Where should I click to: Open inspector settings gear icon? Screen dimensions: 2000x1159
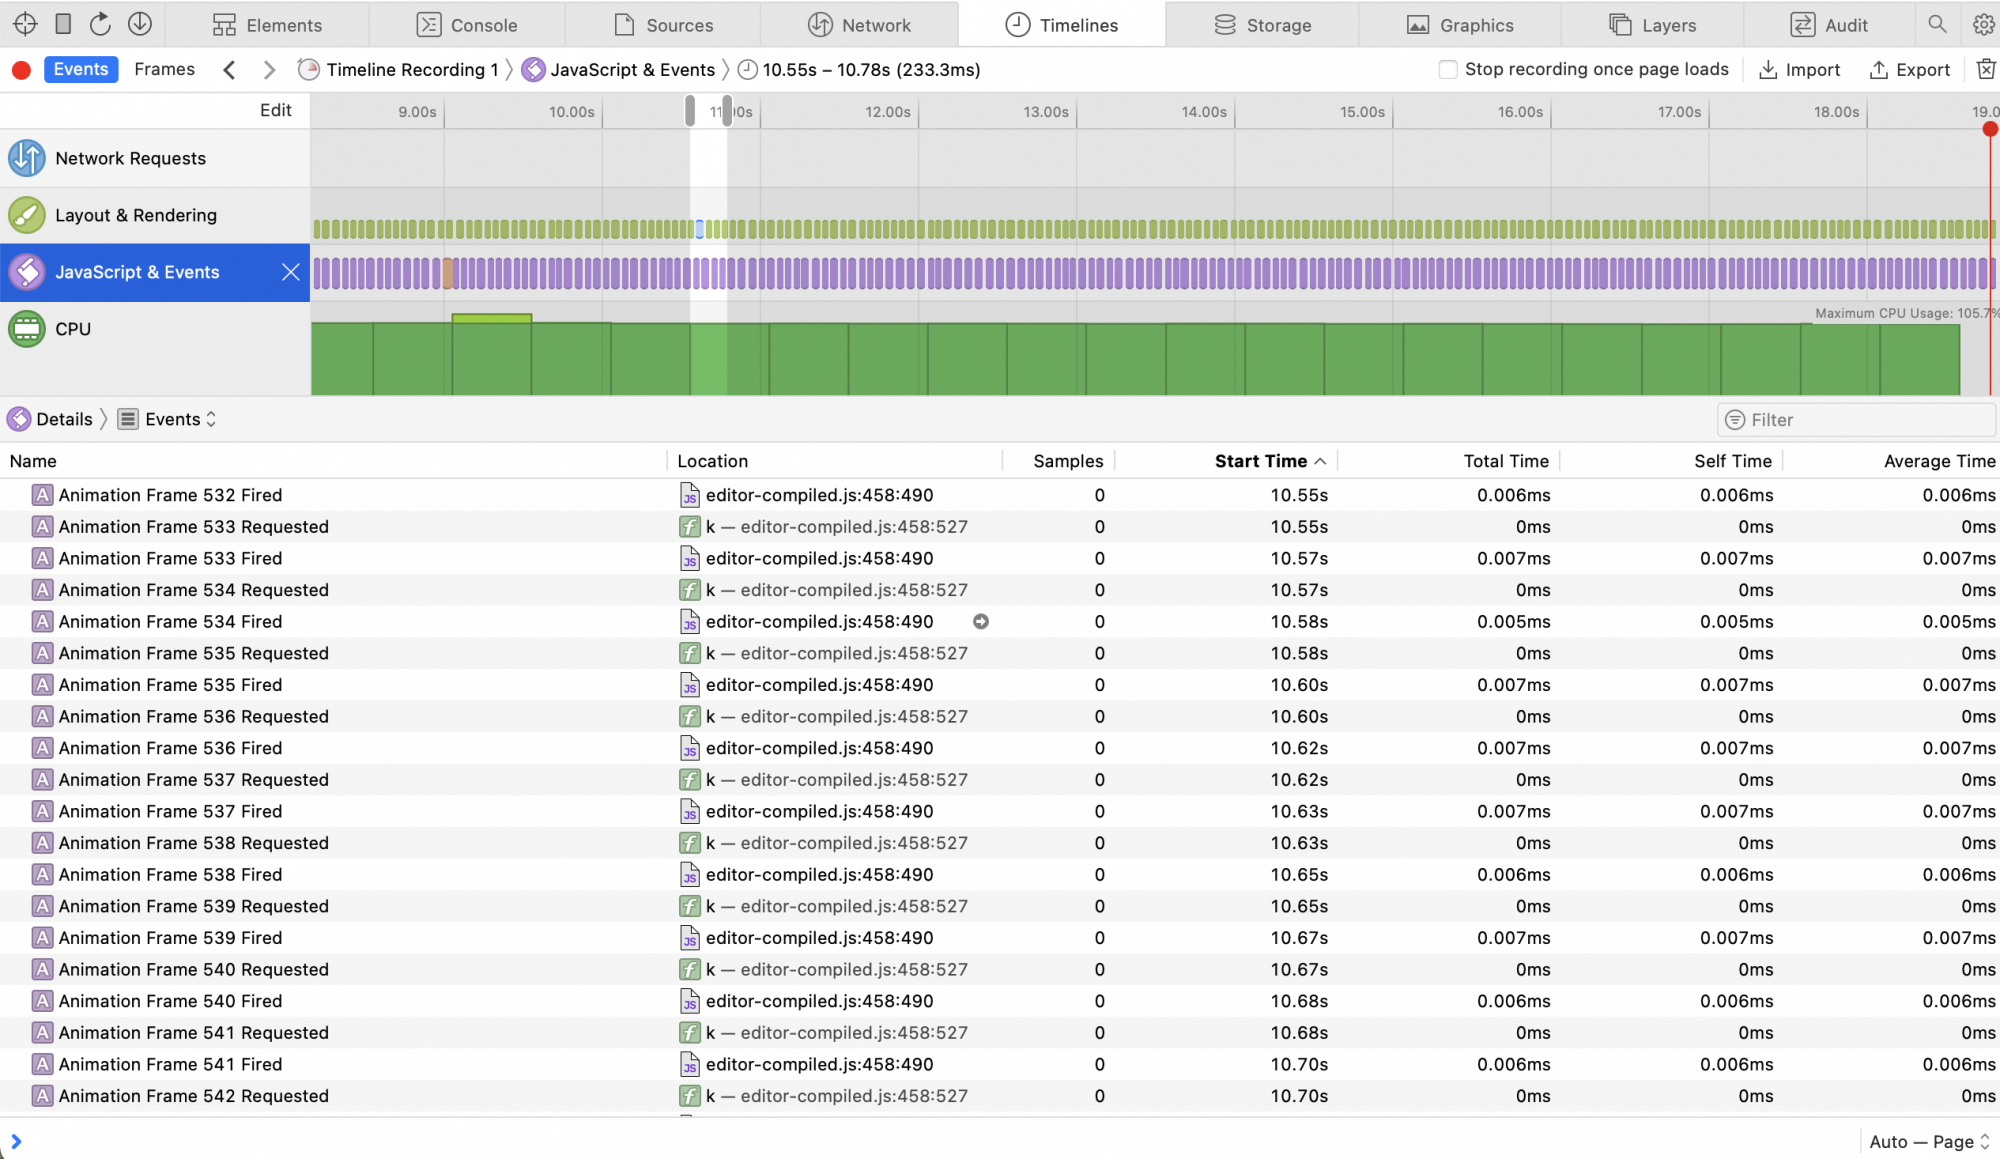click(1984, 24)
